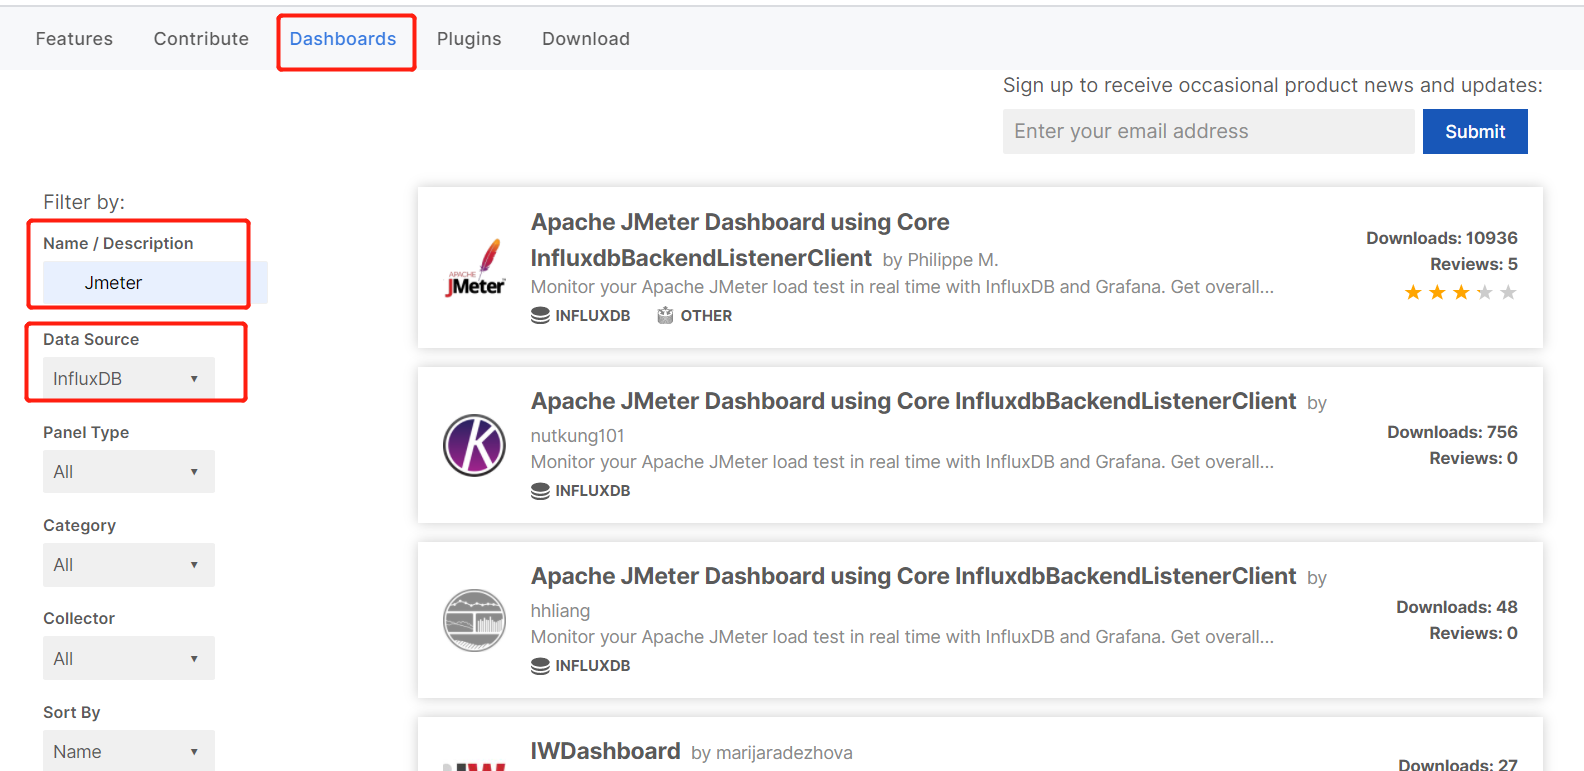Screen dimensions: 1584x771
Task: Click the "Downloads: 48" text
Action: 1457,607
